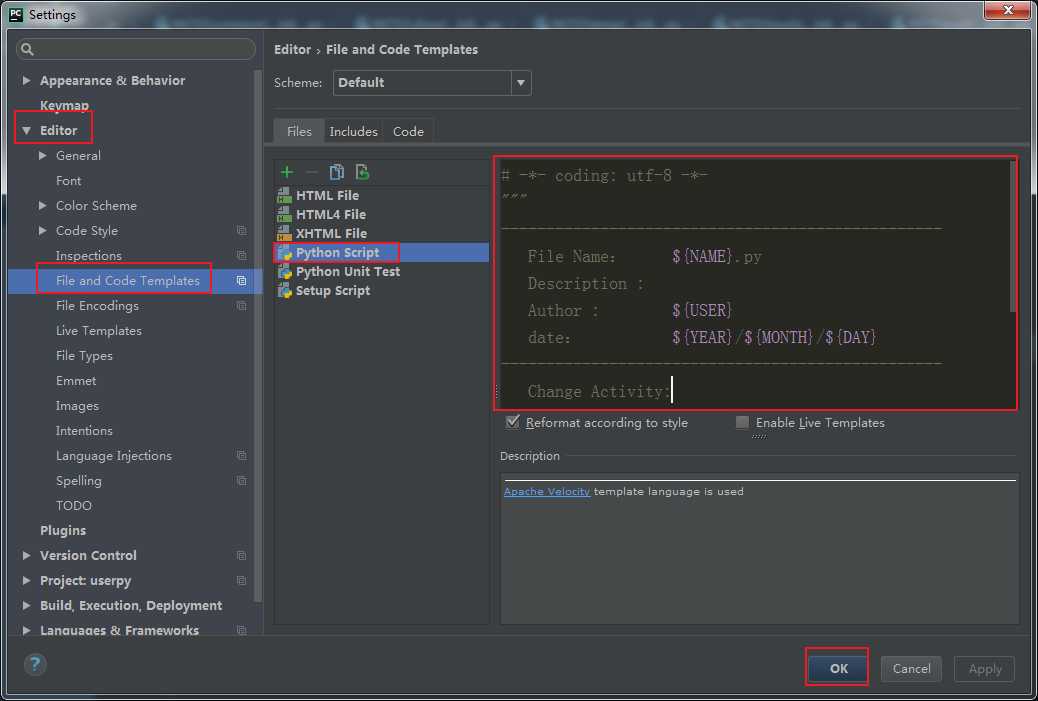Click project-level icon beside Spelling

[x=242, y=481]
